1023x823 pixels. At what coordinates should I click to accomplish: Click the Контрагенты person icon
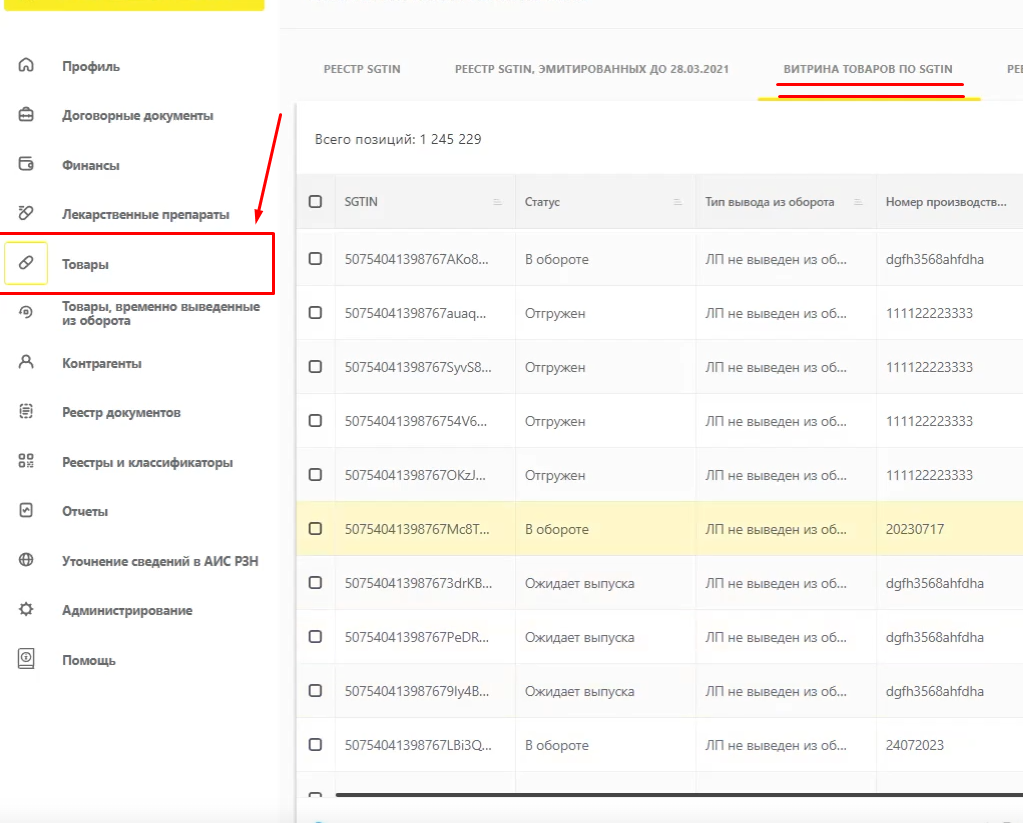click(x=26, y=363)
